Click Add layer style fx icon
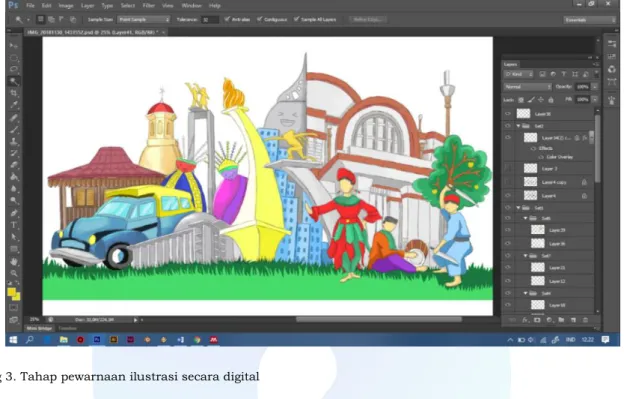 click(x=525, y=320)
